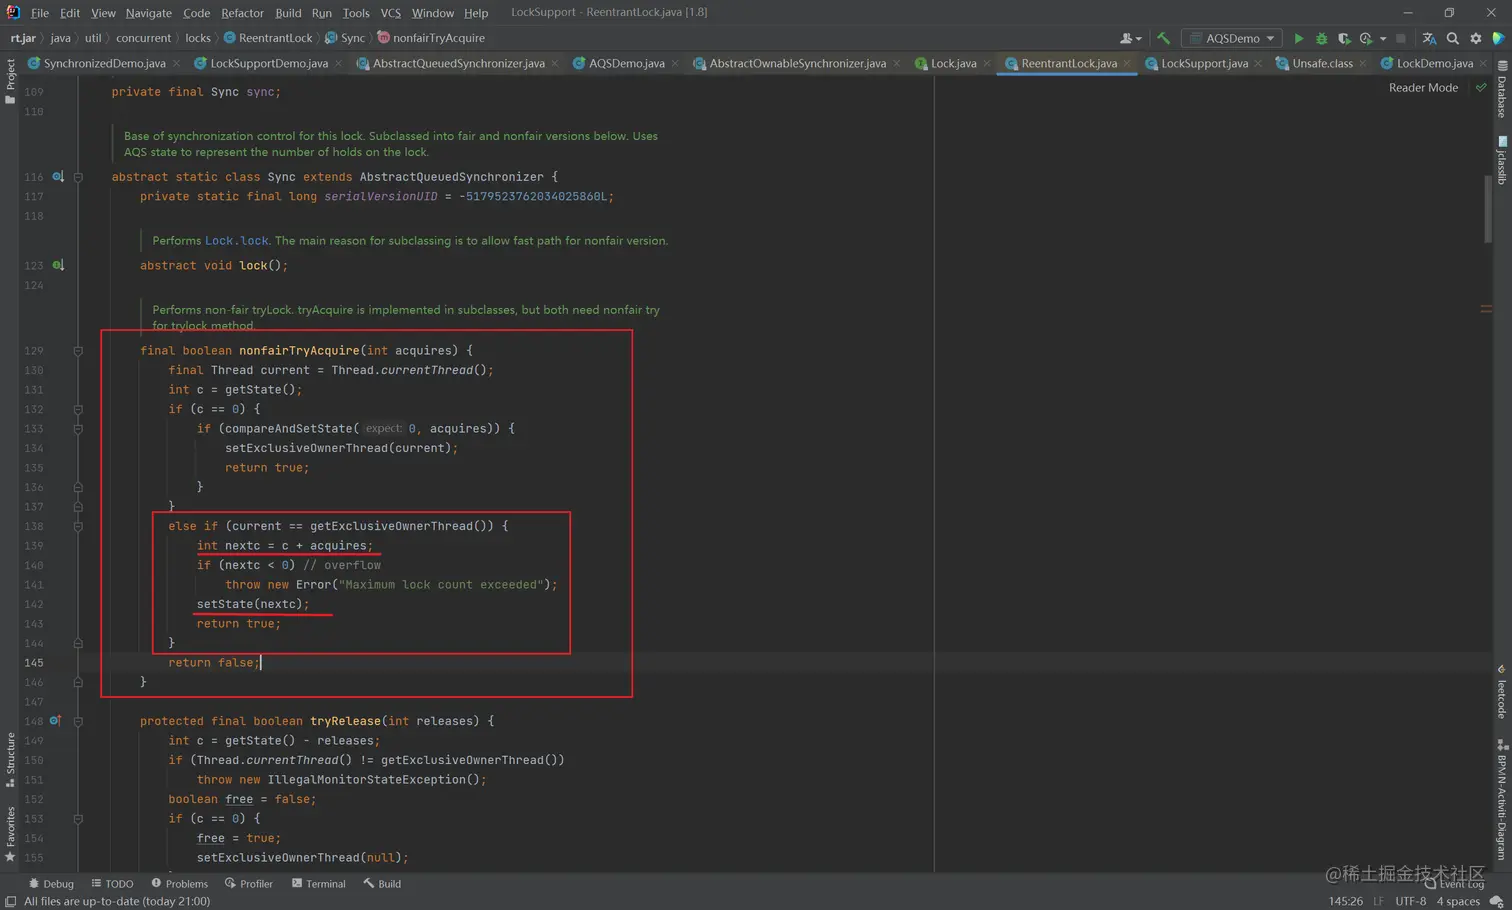Screen dimensions: 1512x910
Task: Open the Favorites tool window
Action: (x=10, y=834)
